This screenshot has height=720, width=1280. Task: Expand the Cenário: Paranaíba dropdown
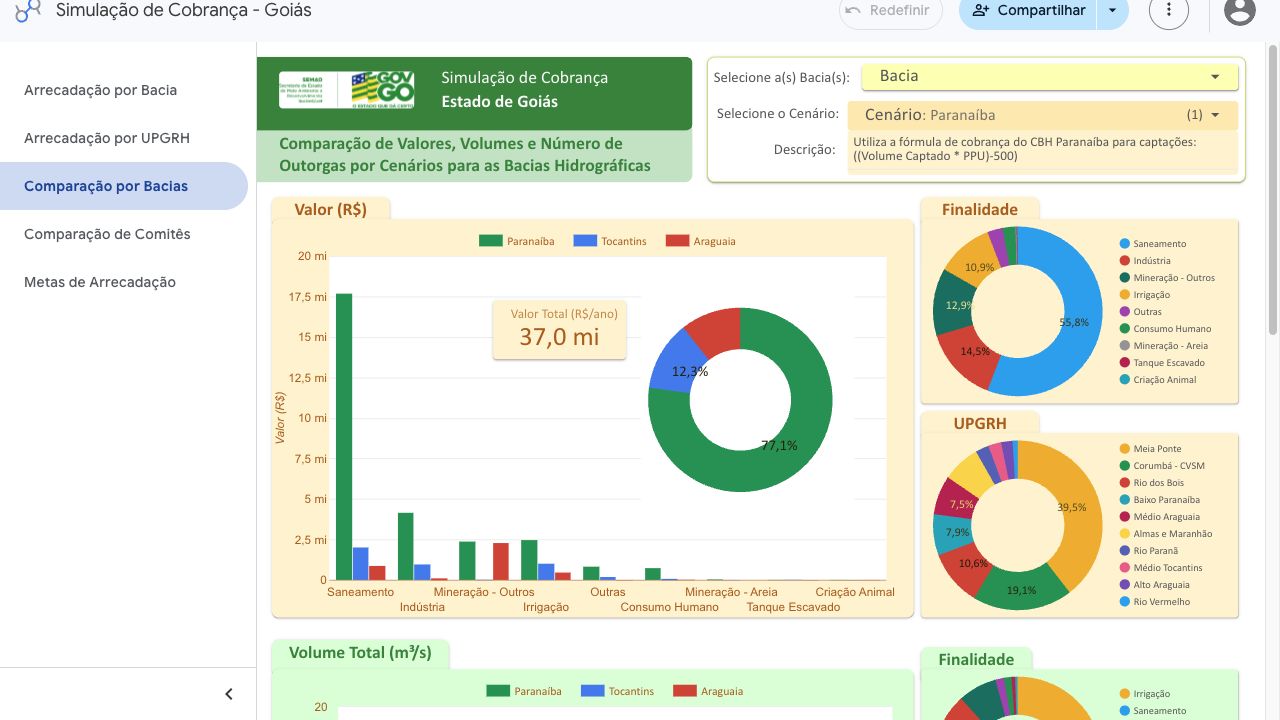[1042, 115]
